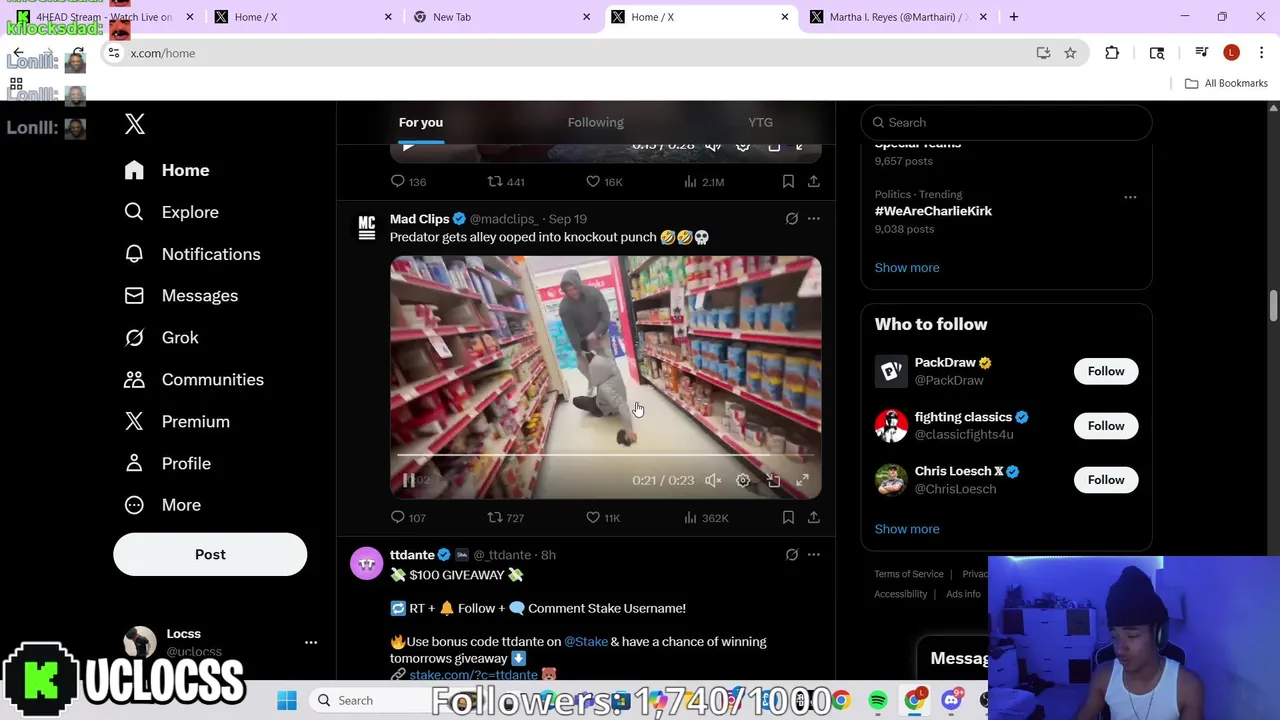The height and width of the screenshot is (720, 1280).
Task: Bookmark the Mad Clips post
Action: pos(788,517)
